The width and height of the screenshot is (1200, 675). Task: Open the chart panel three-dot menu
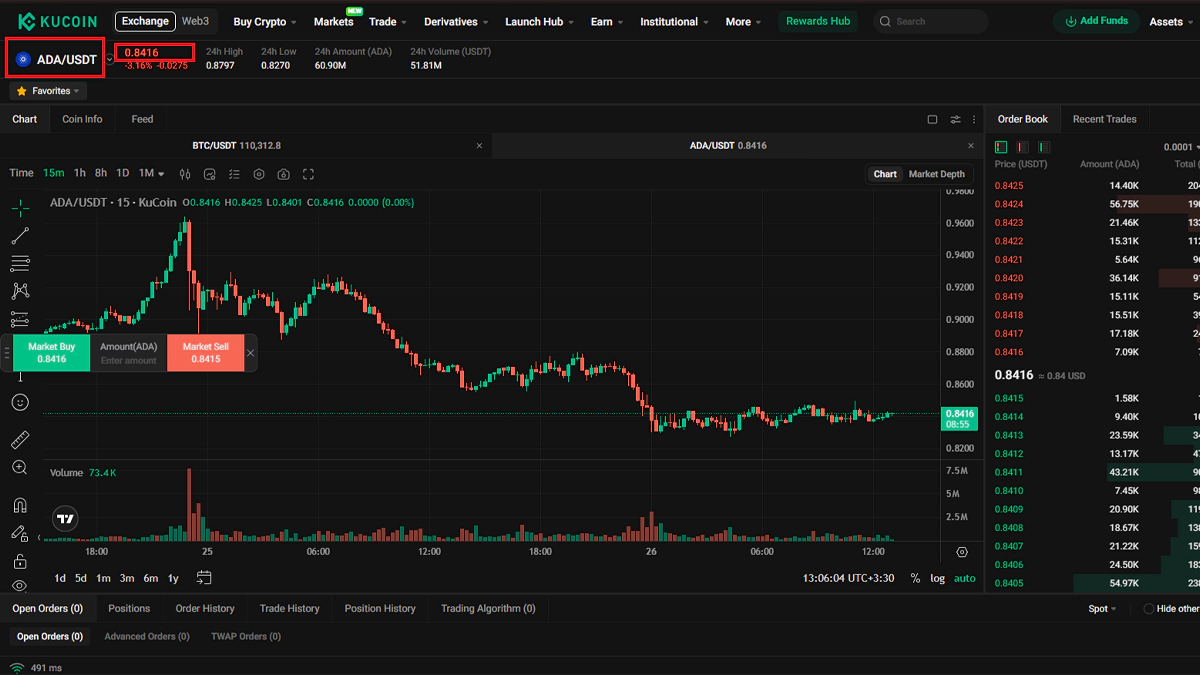point(974,120)
